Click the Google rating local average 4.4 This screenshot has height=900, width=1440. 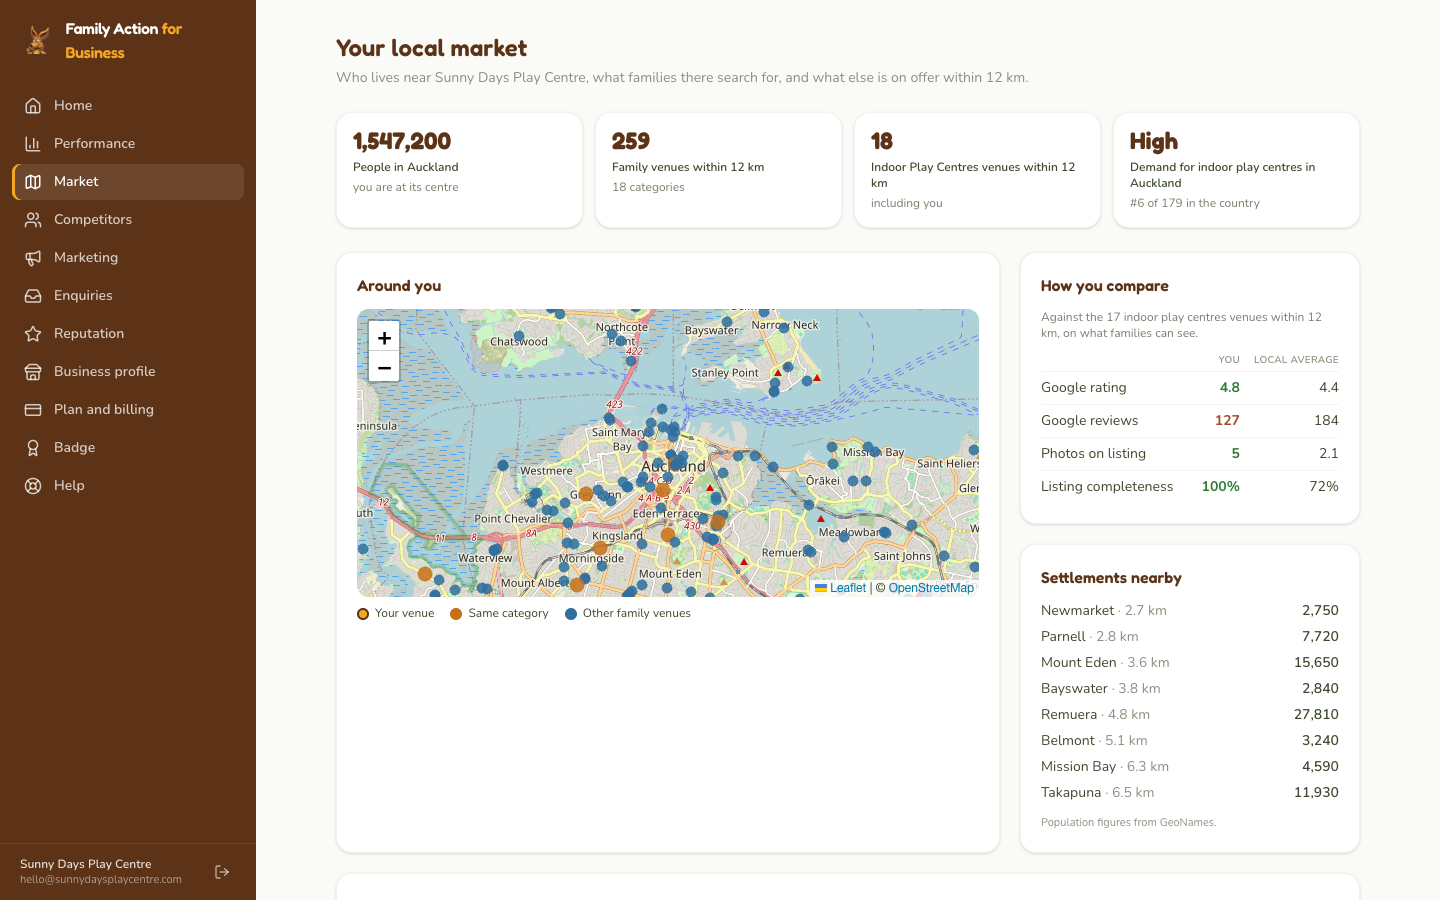(1329, 387)
